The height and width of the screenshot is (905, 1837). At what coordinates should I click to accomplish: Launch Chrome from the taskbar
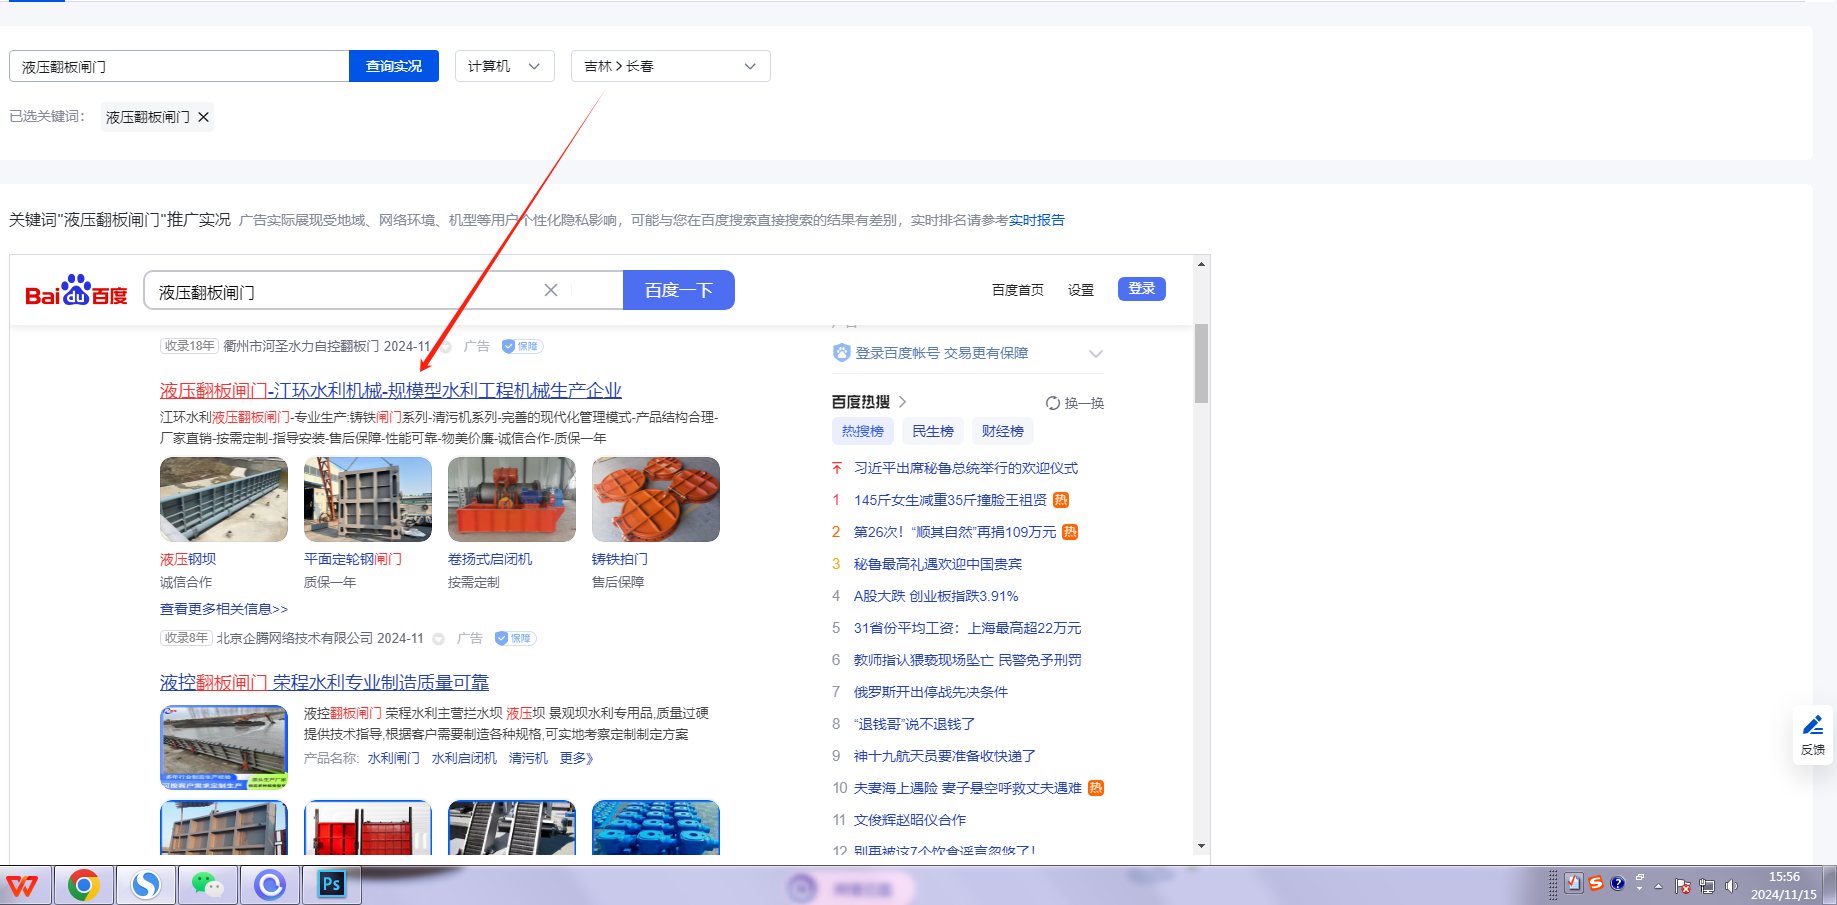pos(84,885)
